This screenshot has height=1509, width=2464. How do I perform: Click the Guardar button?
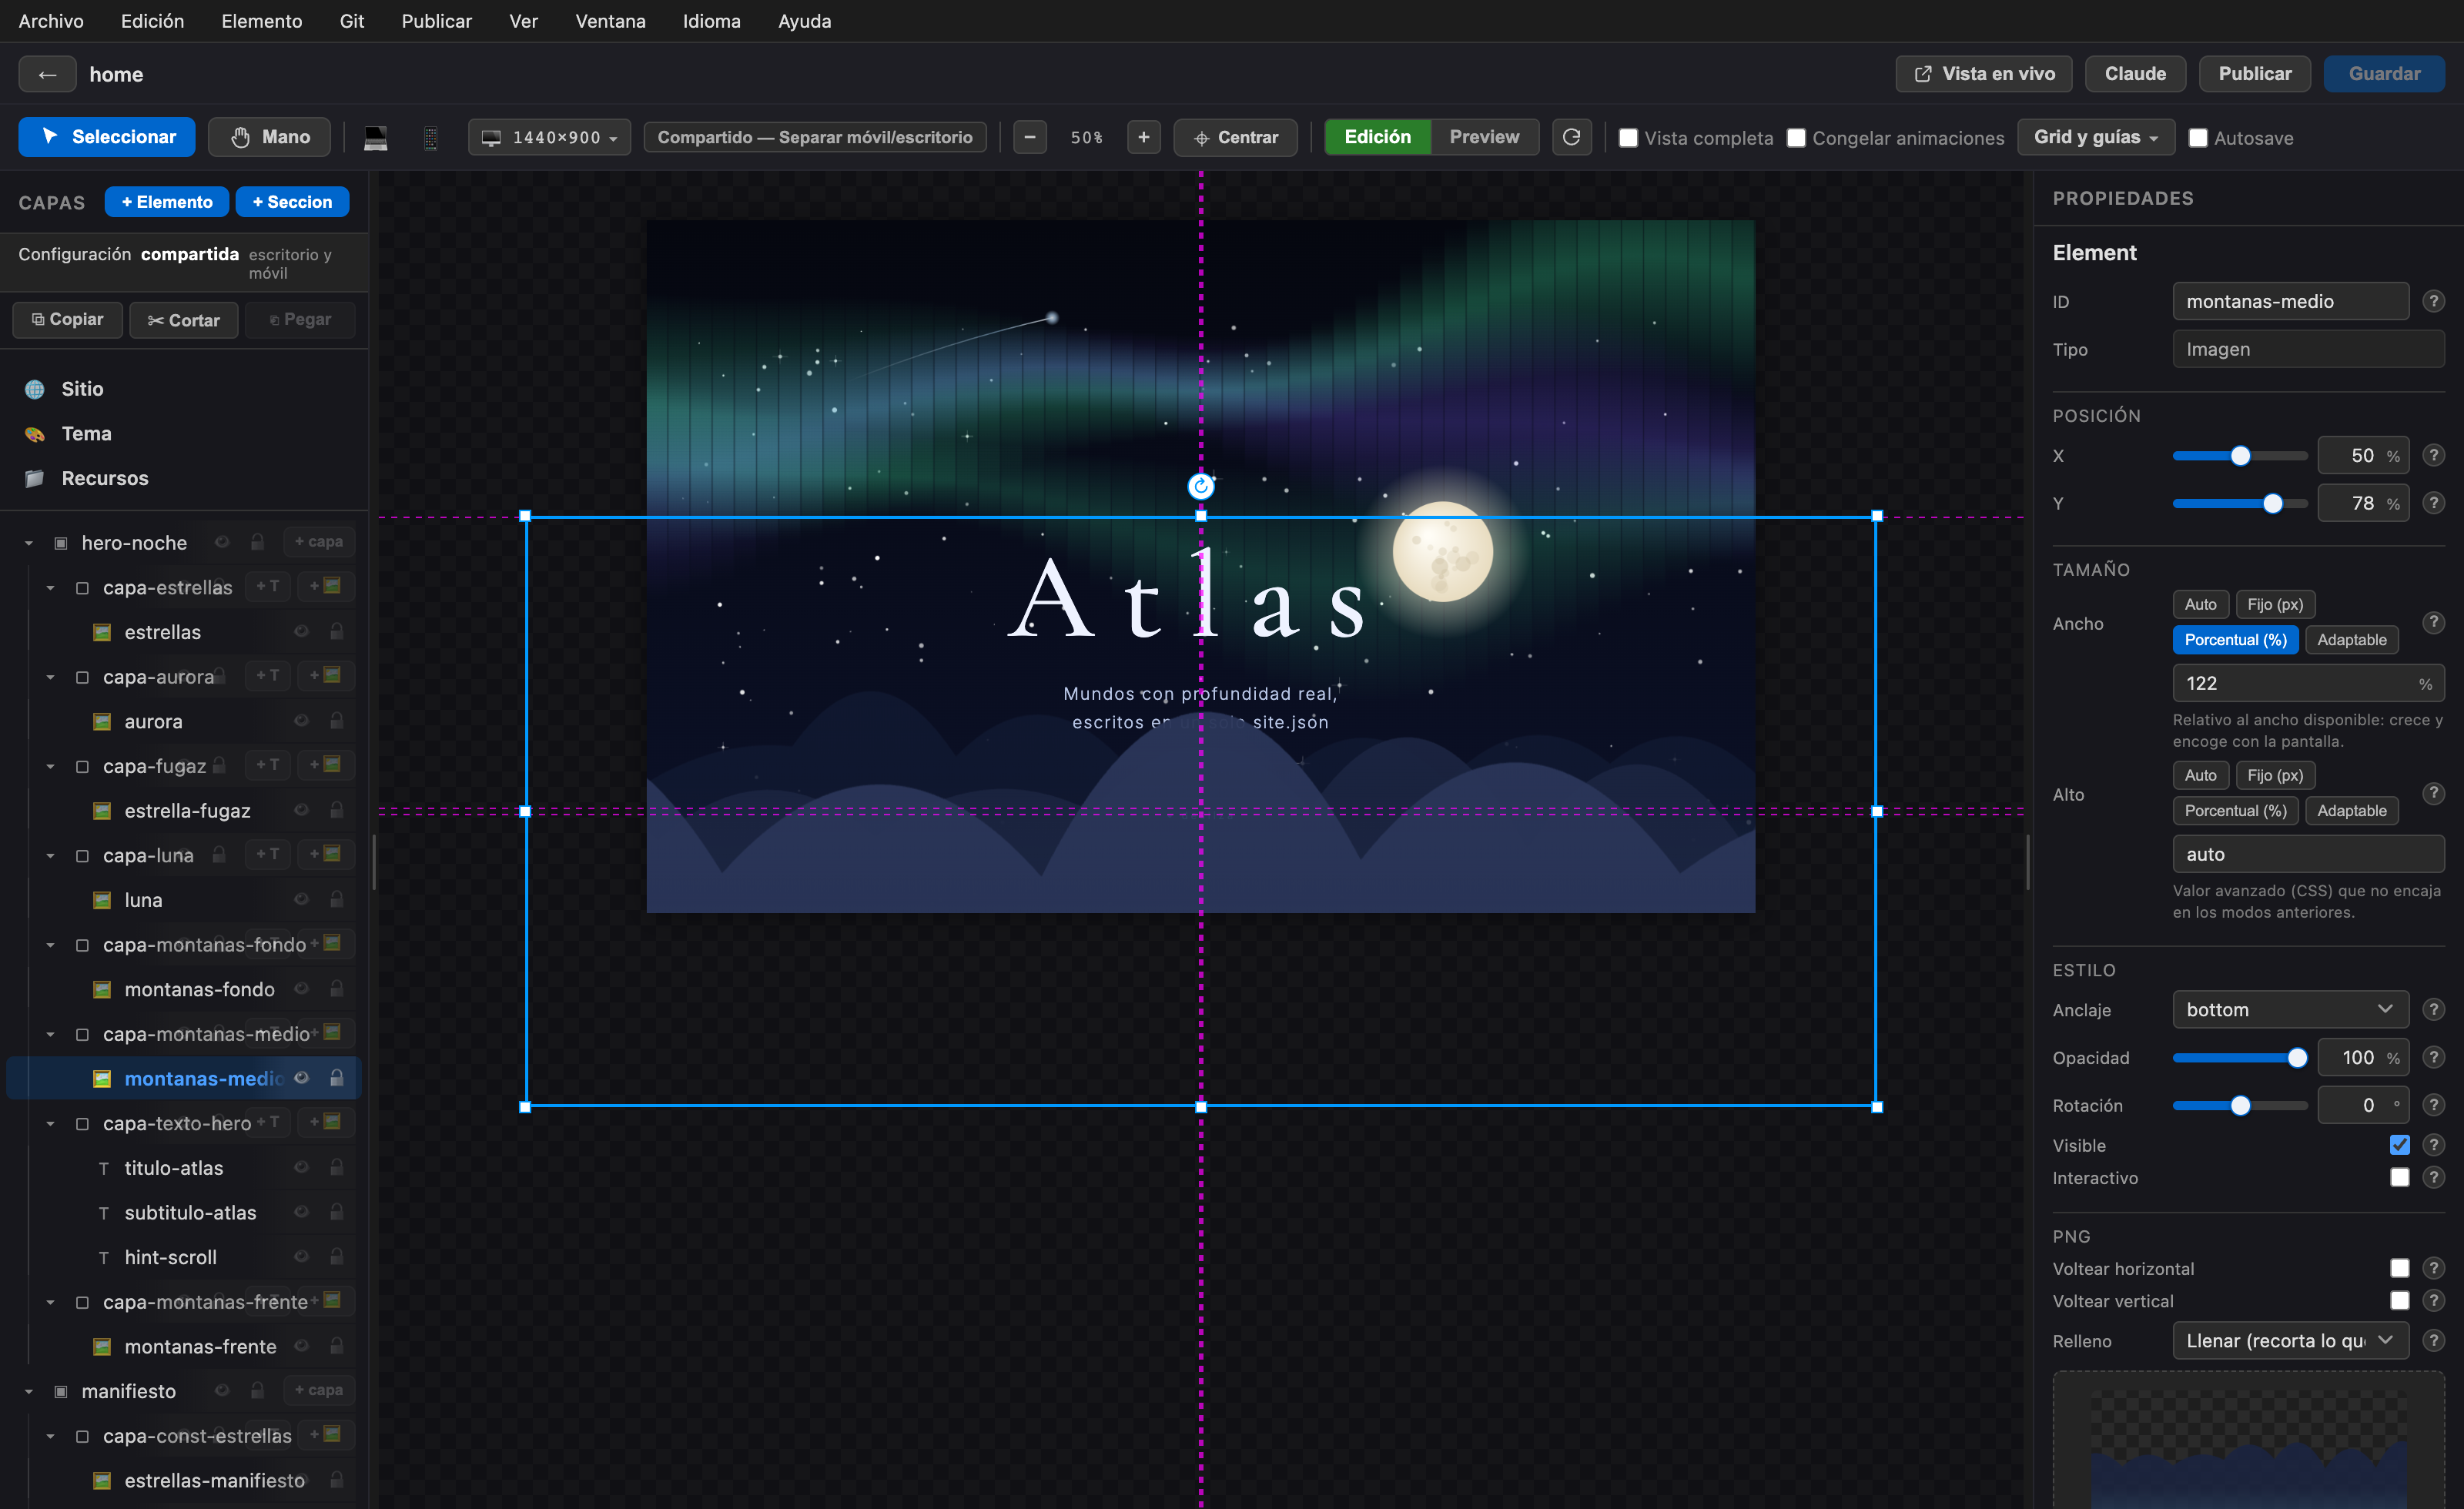coord(2384,74)
